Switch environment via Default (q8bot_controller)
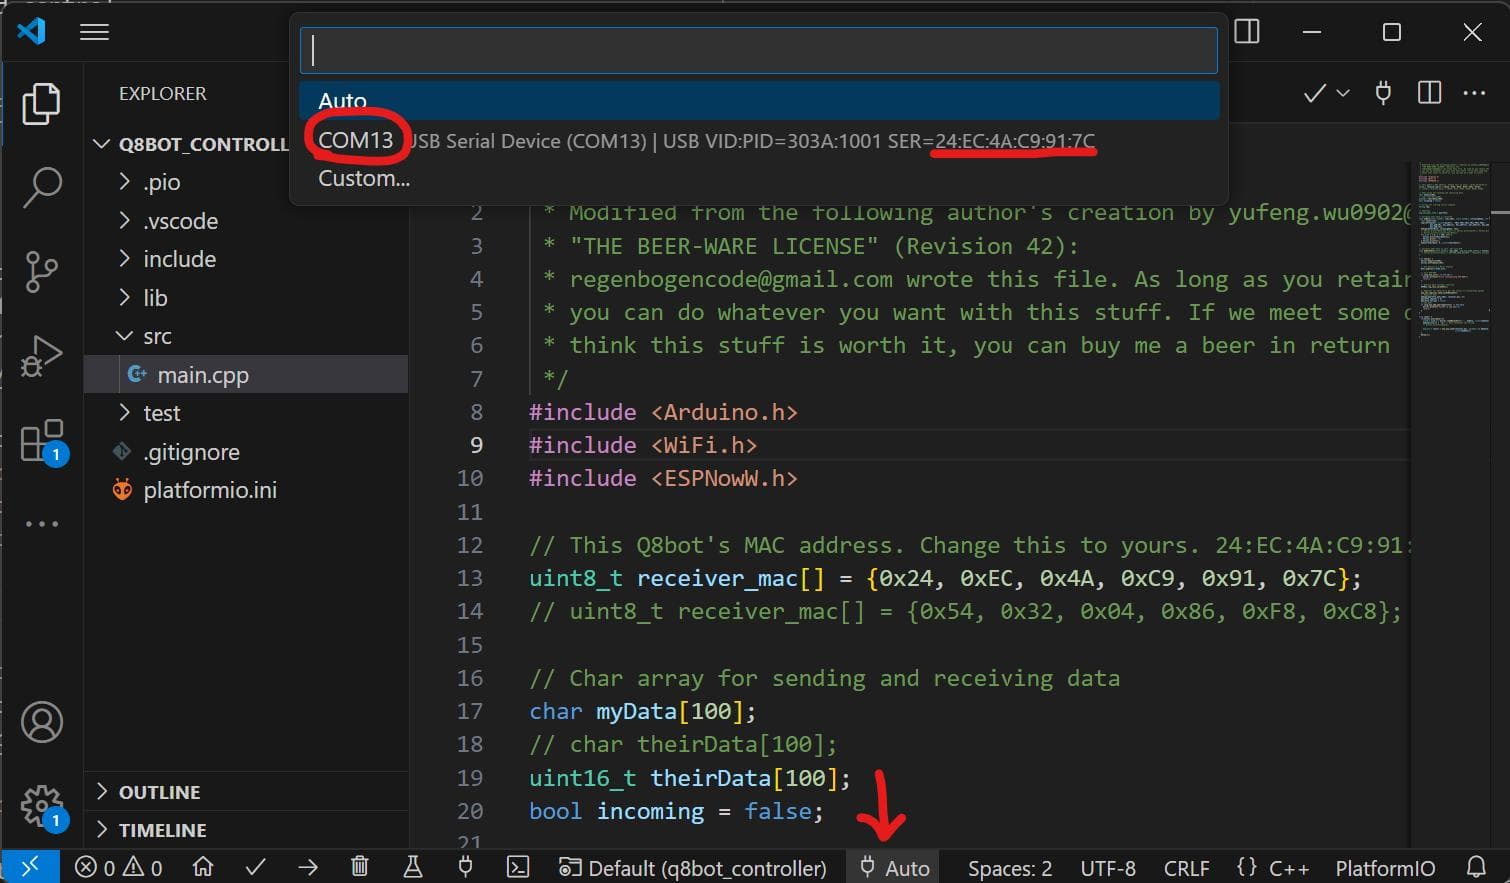Screen dimensions: 1510x883 coord(693,867)
